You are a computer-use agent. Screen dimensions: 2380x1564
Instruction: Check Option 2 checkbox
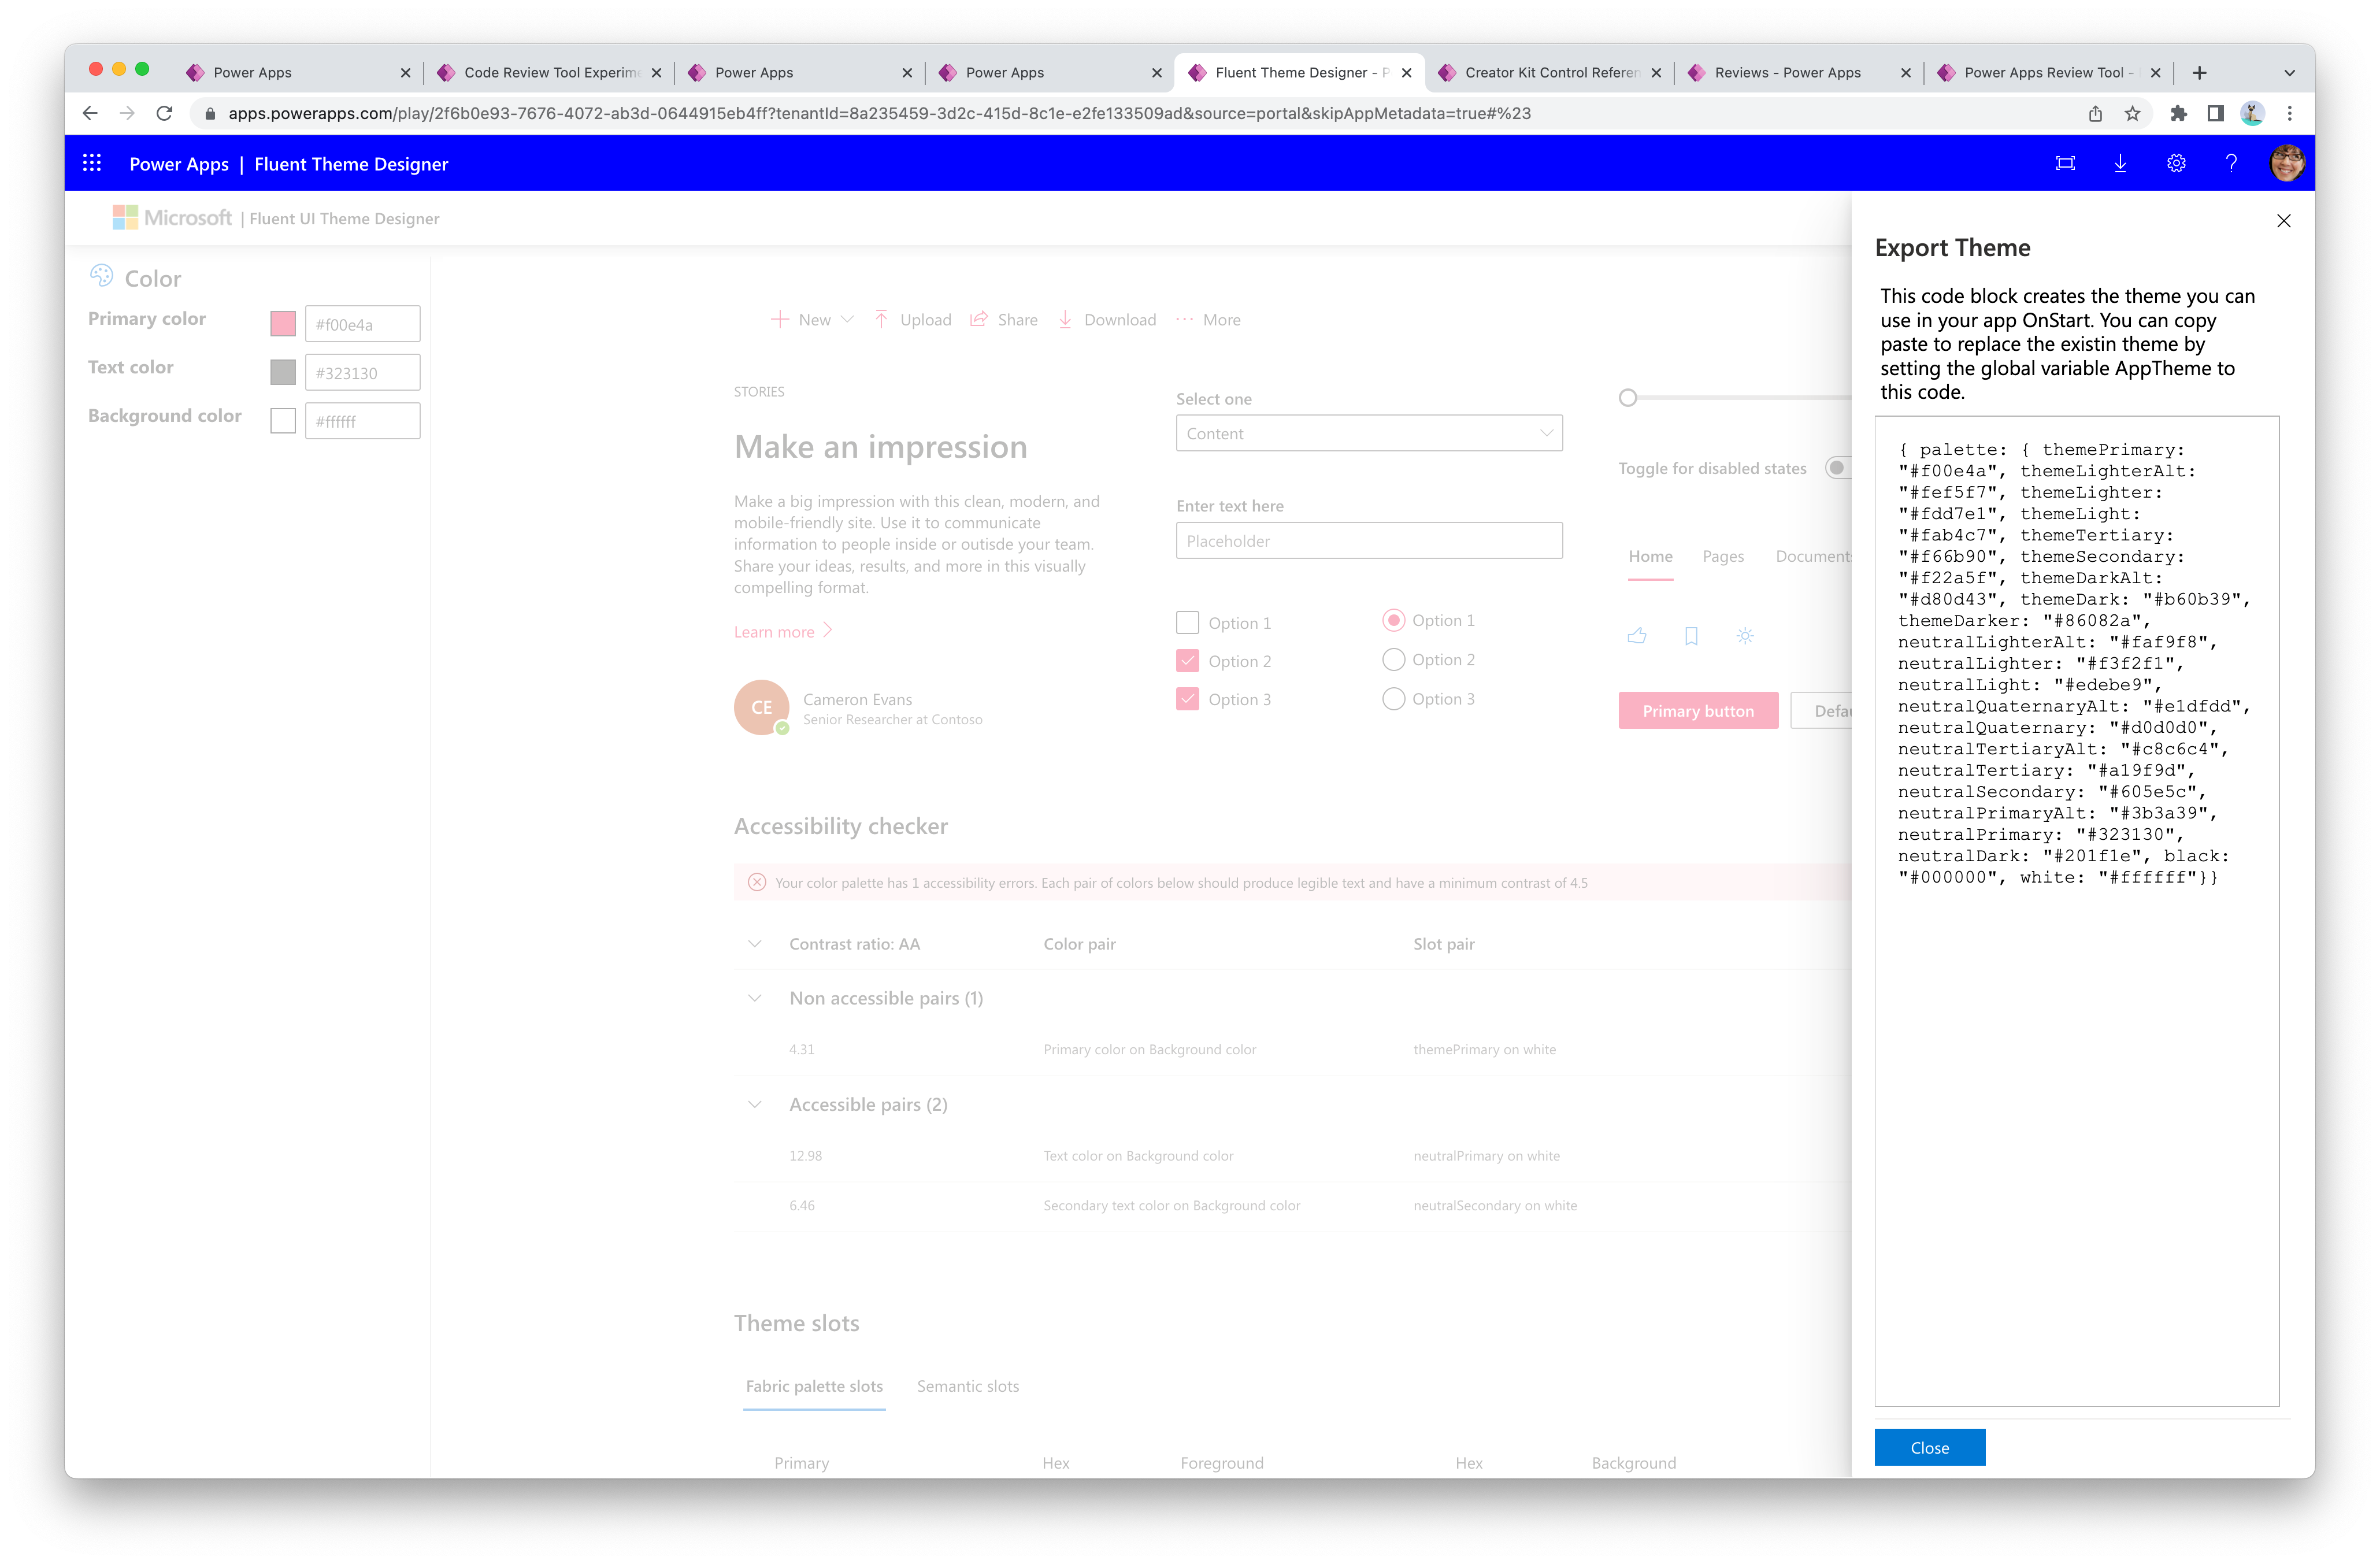(1185, 660)
